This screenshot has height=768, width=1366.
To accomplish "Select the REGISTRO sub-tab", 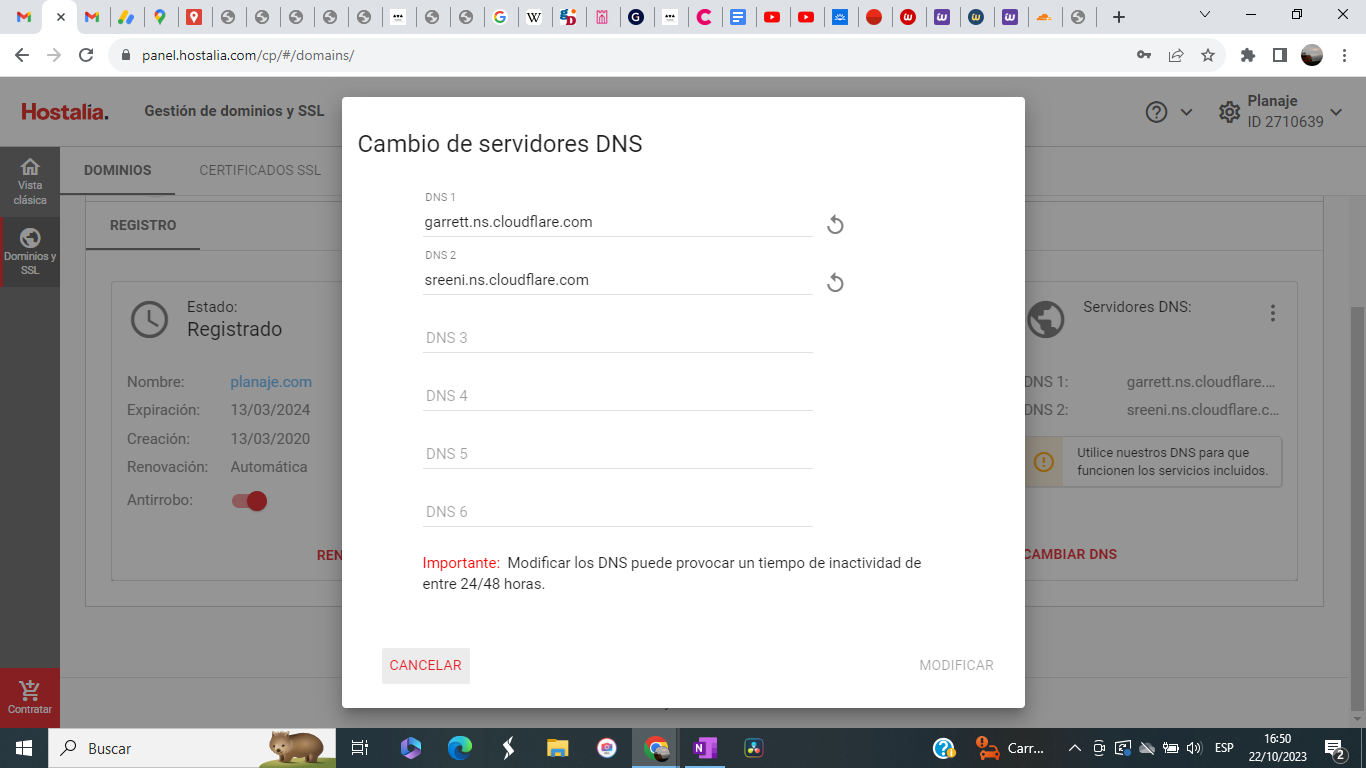I will click(143, 226).
